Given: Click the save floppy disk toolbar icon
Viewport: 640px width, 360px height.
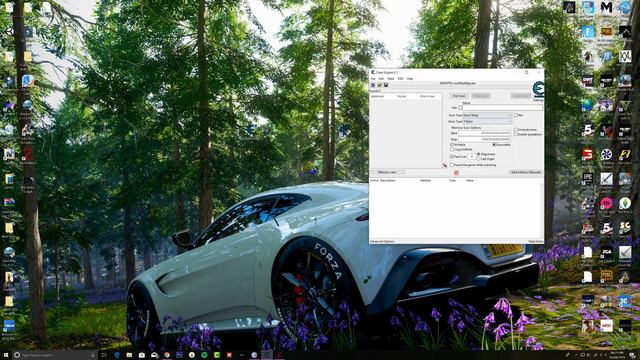Looking at the screenshot, I should click(386, 85).
